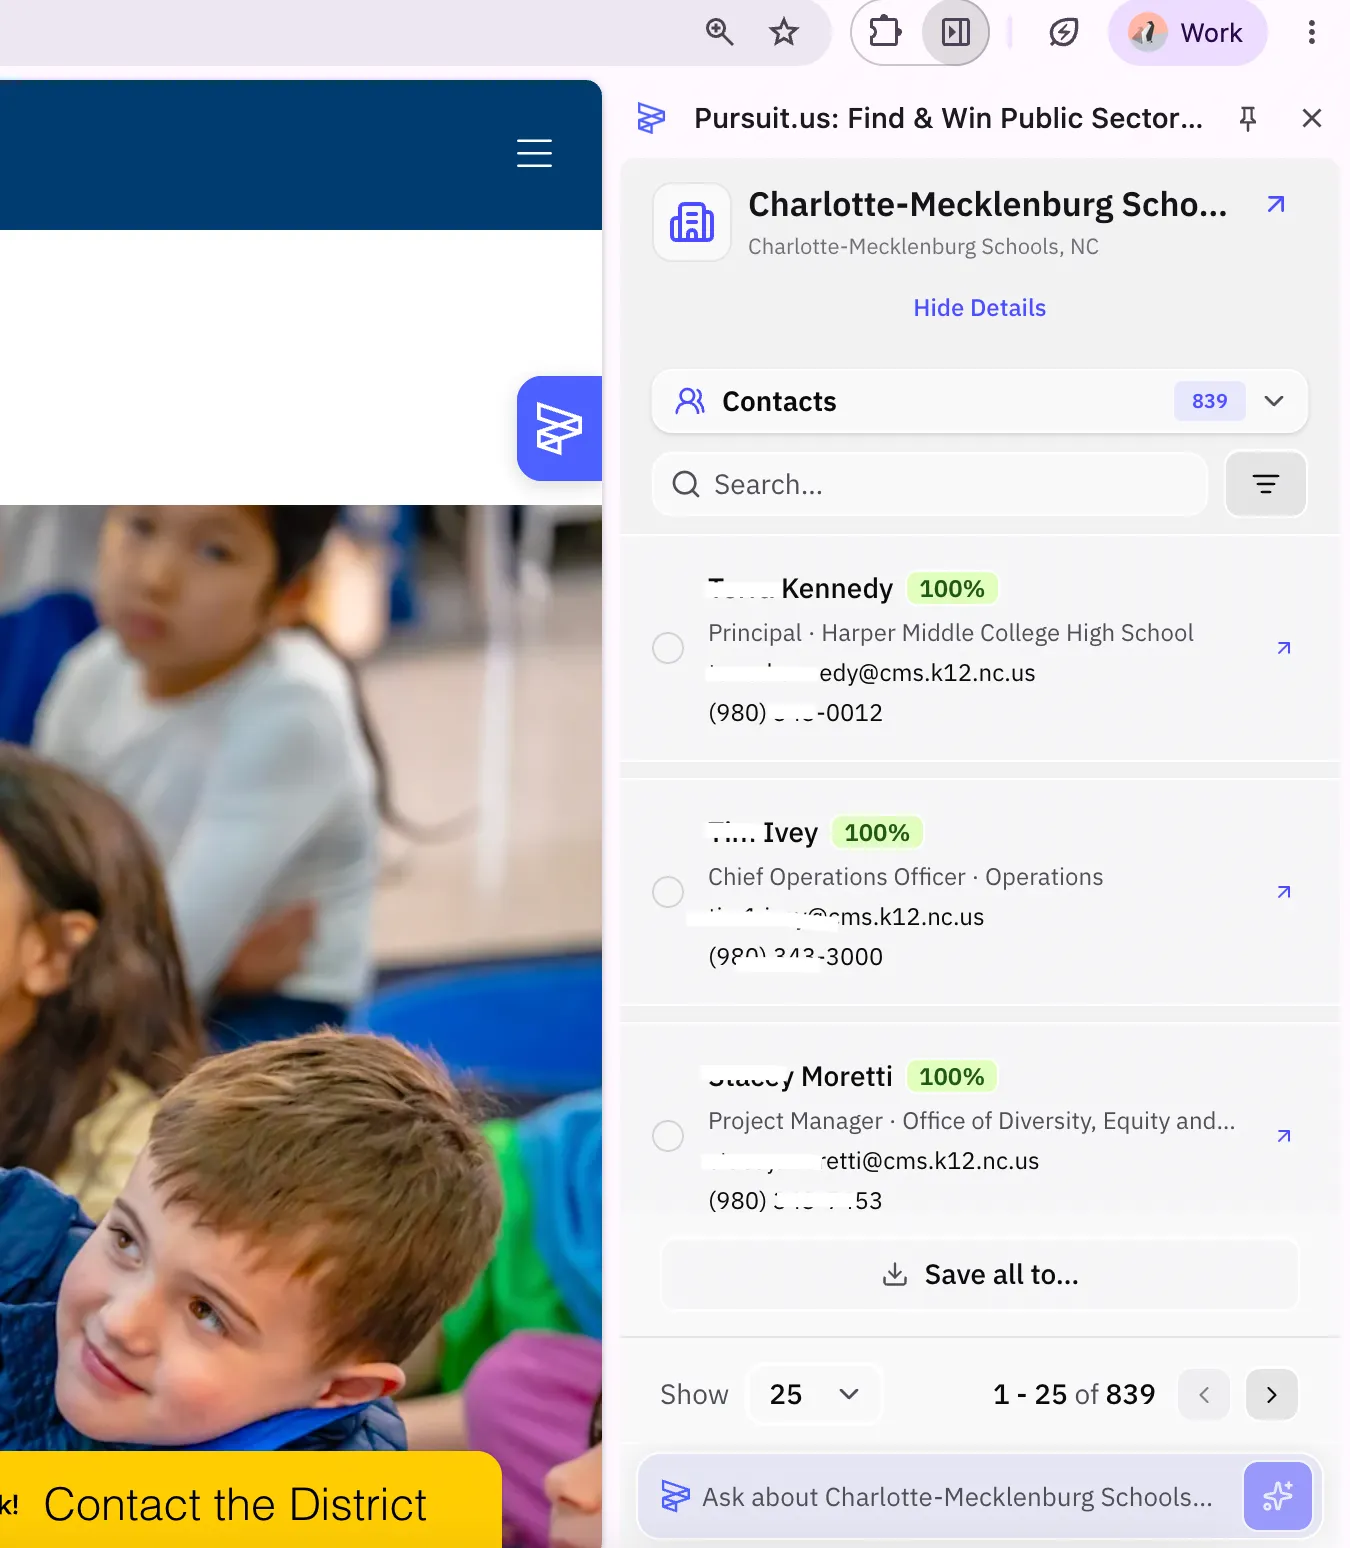Click the Charlotte-Mecklenburg Schools, NC subtitle
The width and height of the screenshot is (1350, 1548).
923,247
